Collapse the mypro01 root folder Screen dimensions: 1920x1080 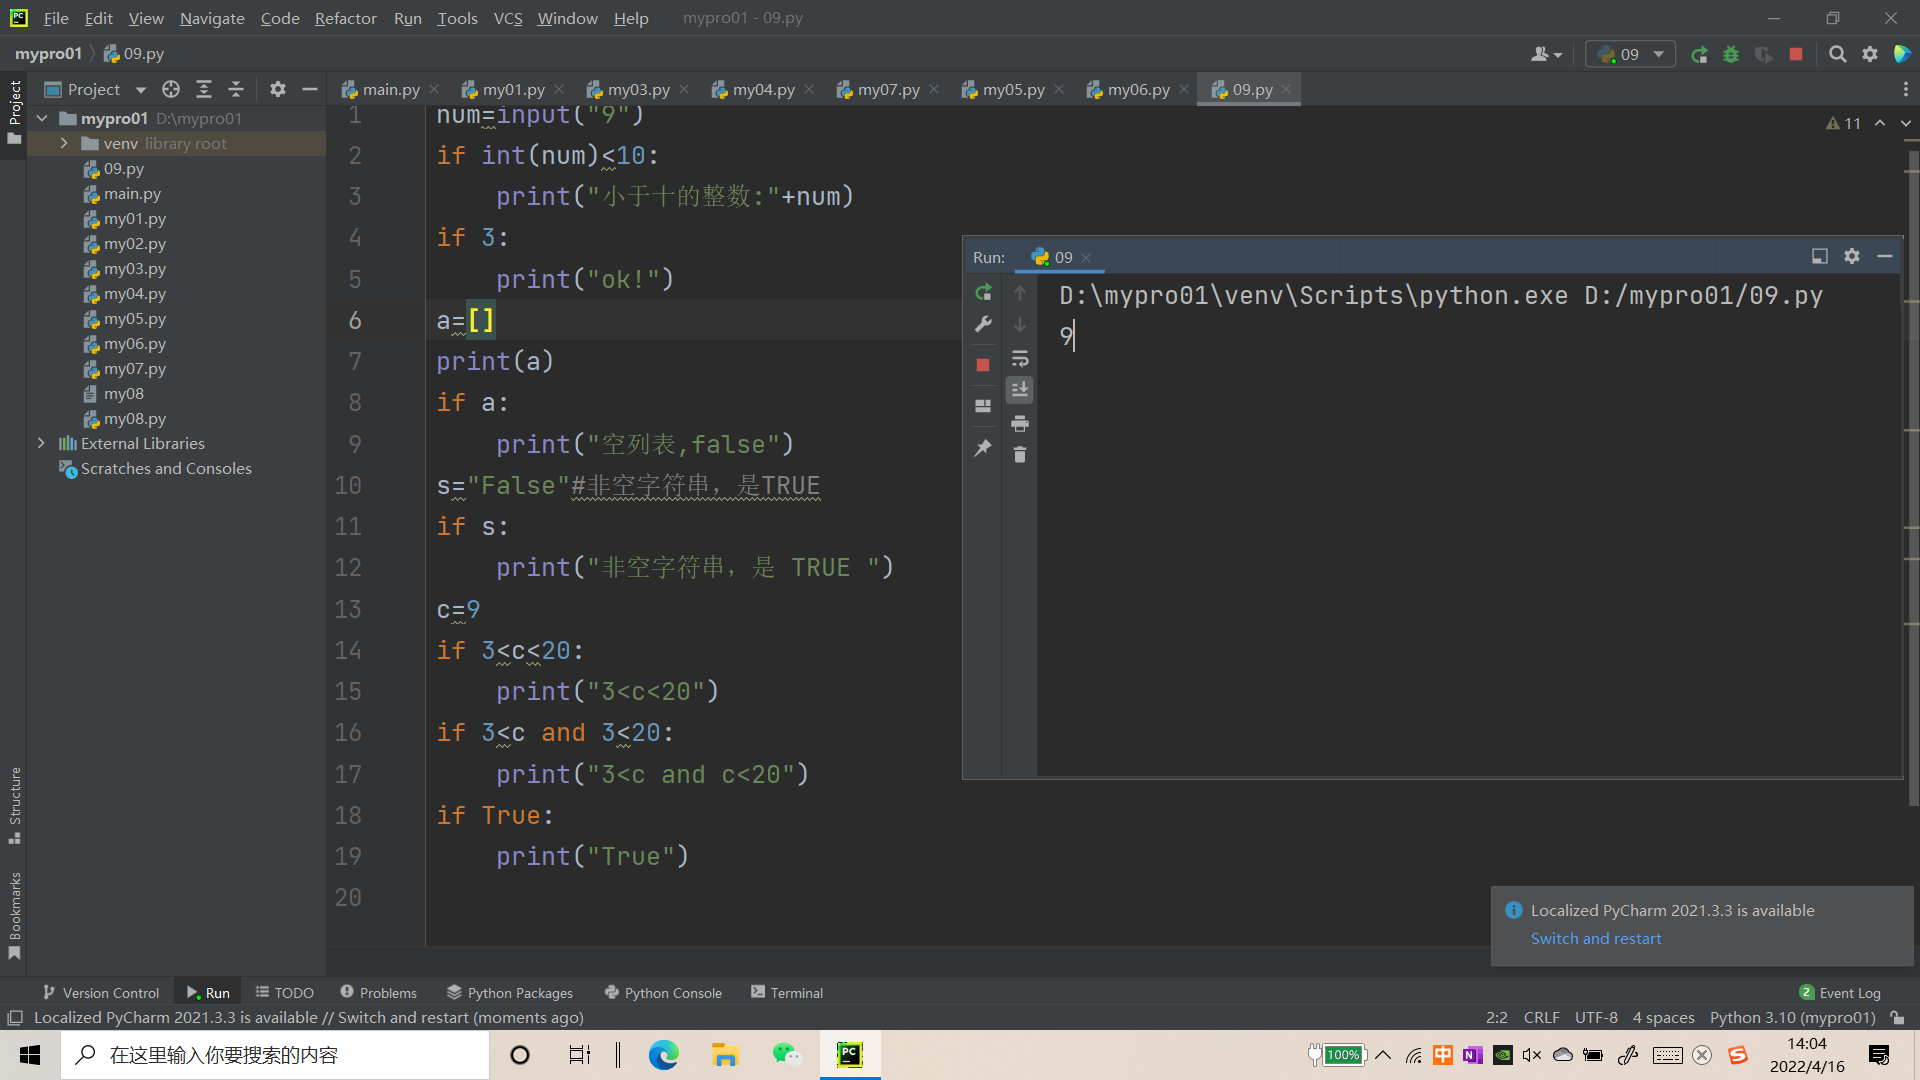42,118
